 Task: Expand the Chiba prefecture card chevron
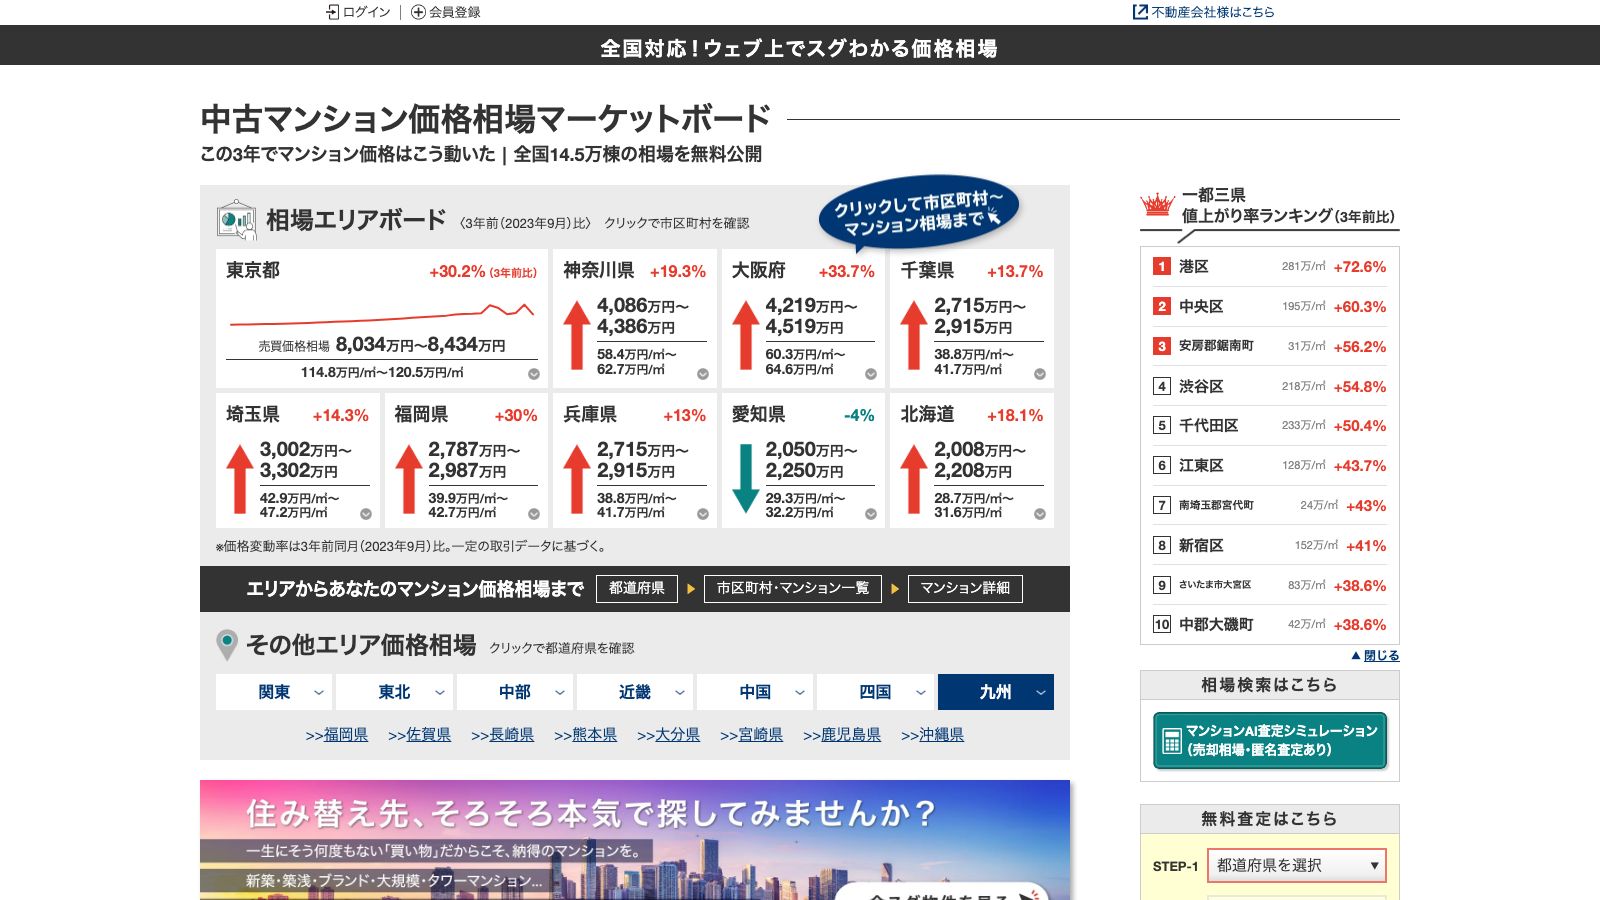tap(1040, 374)
